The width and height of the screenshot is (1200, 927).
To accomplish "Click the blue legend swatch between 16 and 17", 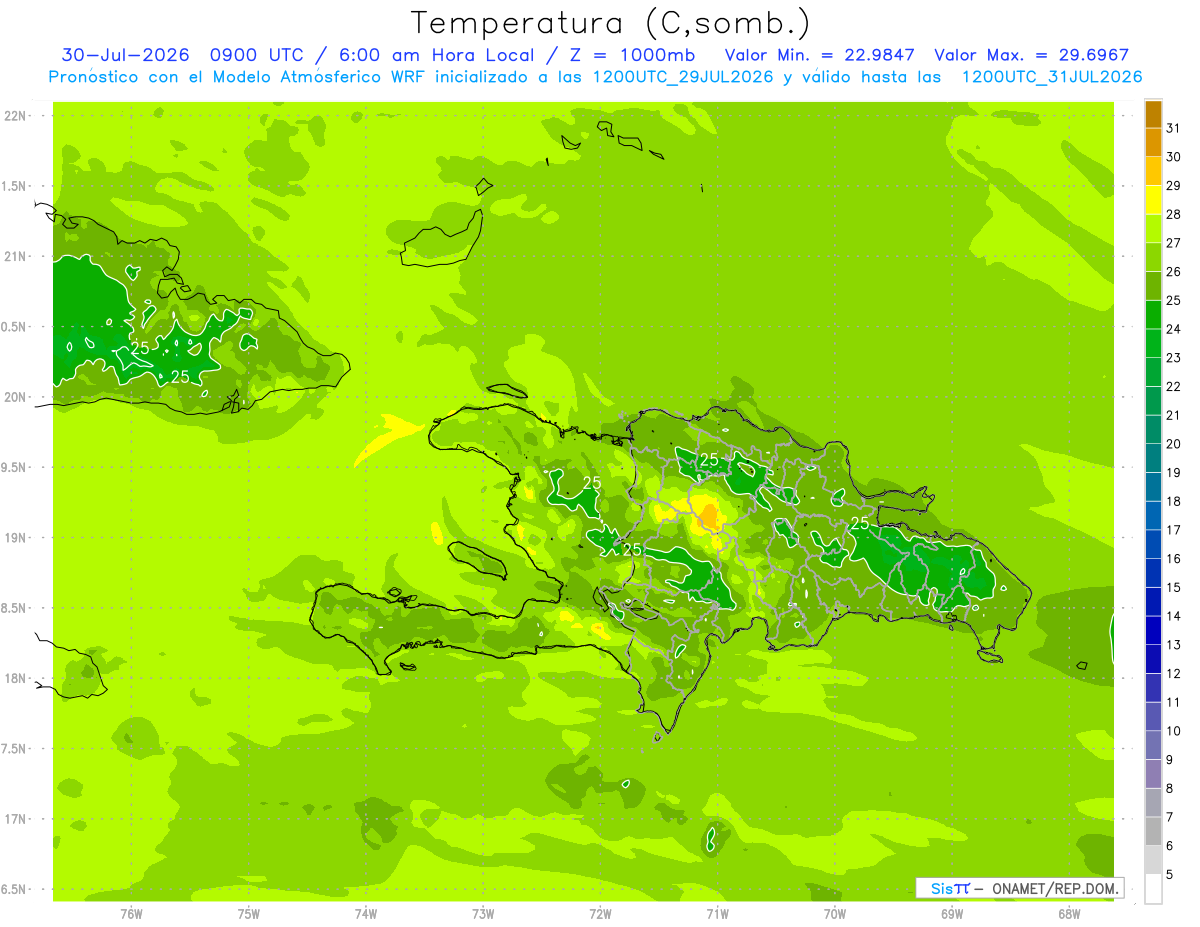I will (1153, 545).
